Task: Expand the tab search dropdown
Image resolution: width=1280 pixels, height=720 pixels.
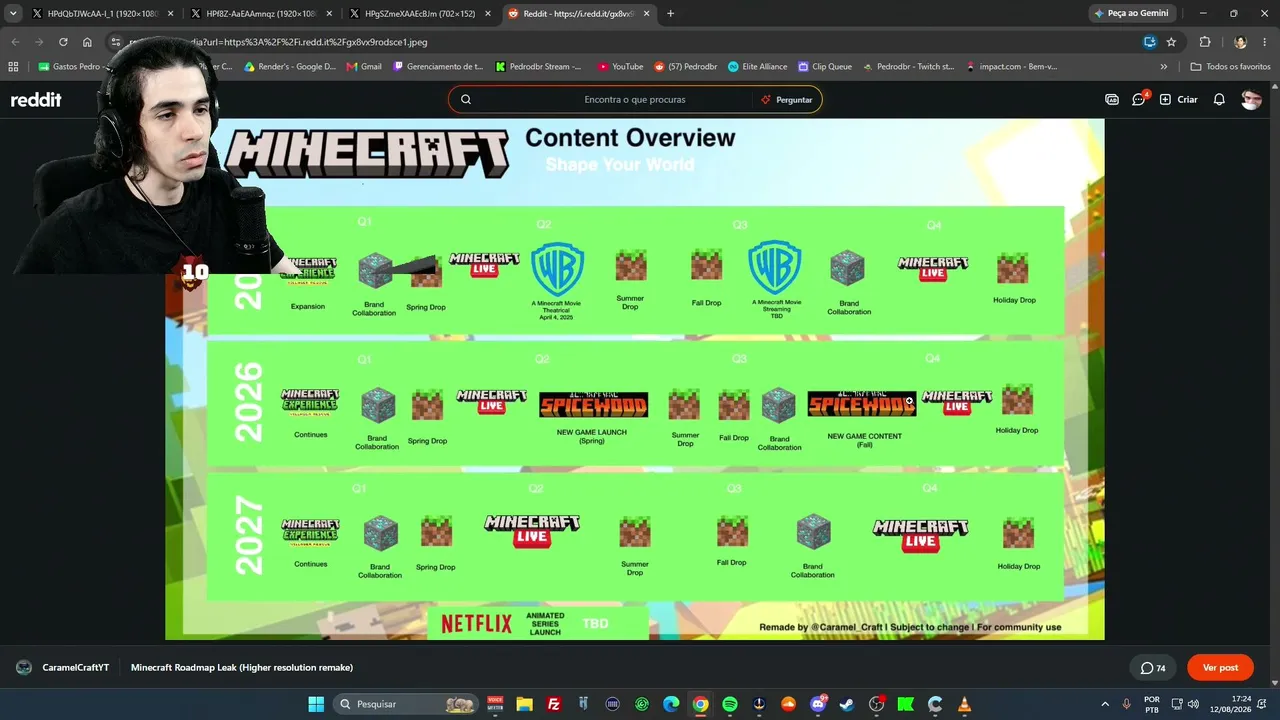Action: 13,14
